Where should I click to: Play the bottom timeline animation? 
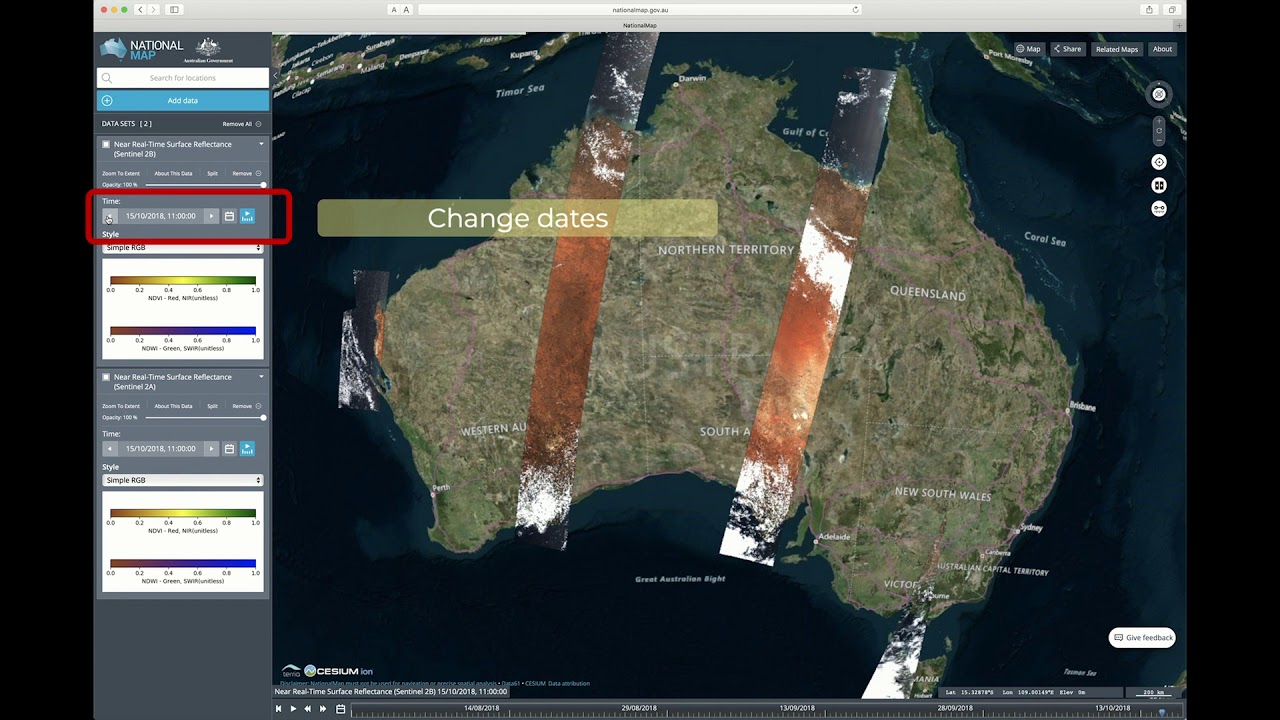(x=293, y=709)
